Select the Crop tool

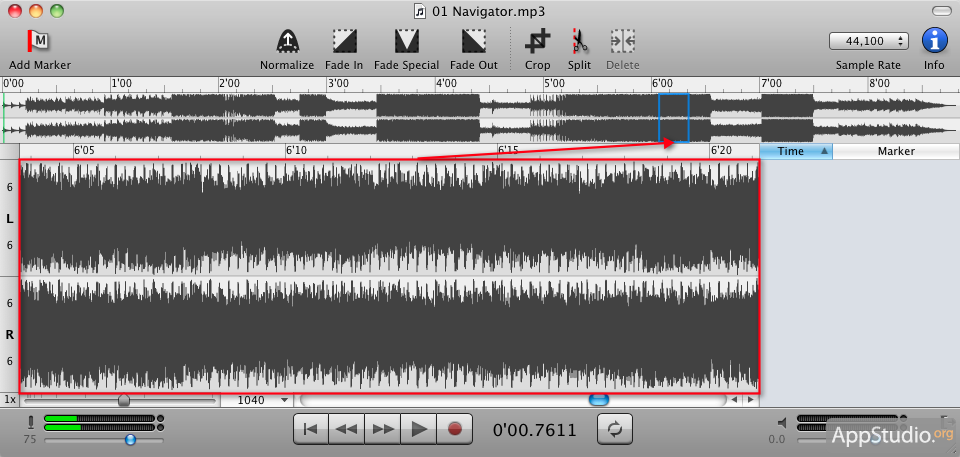pyautogui.click(x=538, y=42)
